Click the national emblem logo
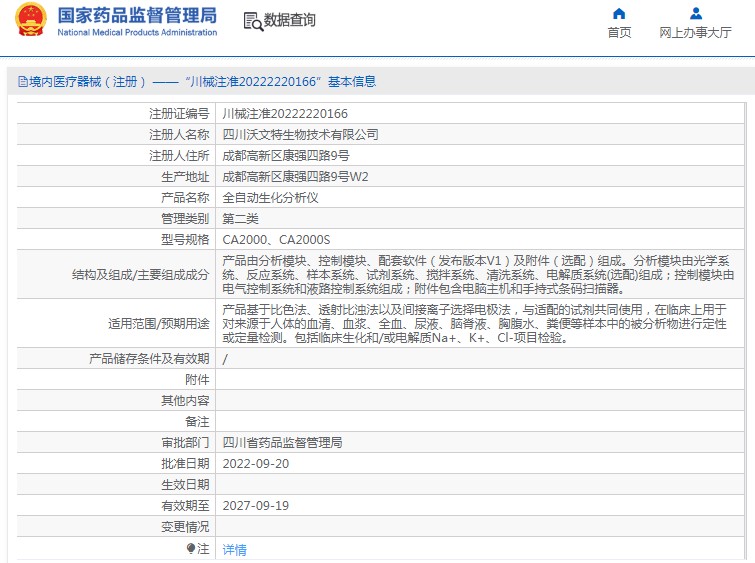755x563 pixels. pos(31,20)
